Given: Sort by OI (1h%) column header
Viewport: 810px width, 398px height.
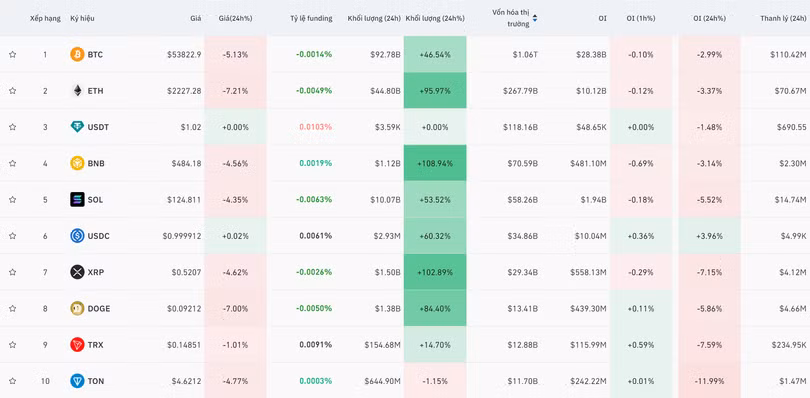Looking at the screenshot, I should (641, 18).
